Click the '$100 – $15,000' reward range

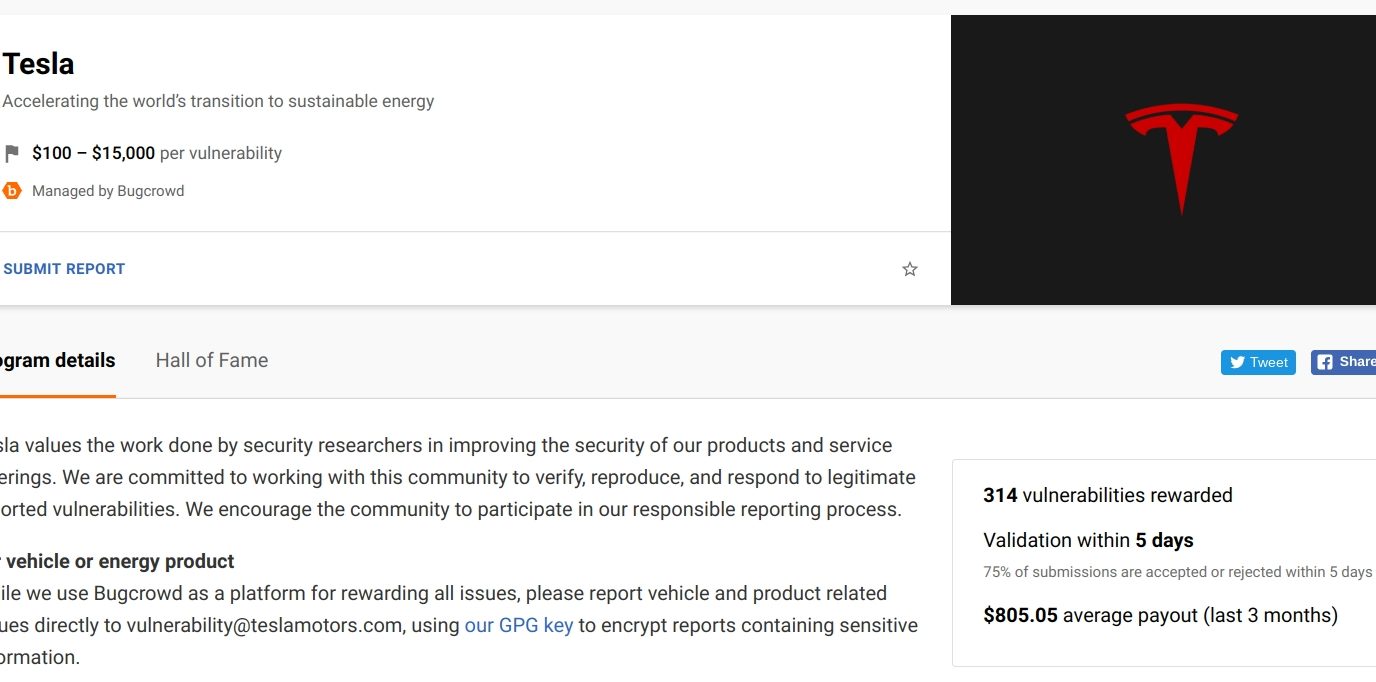(x=93, y=154)
